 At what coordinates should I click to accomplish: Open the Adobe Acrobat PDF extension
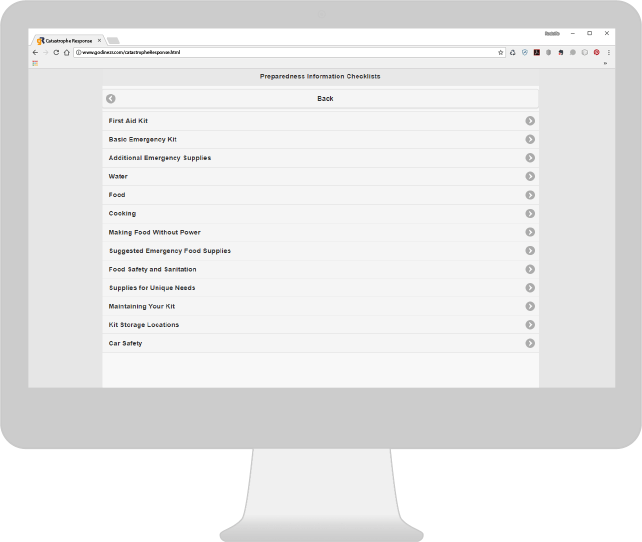(536, 52)
